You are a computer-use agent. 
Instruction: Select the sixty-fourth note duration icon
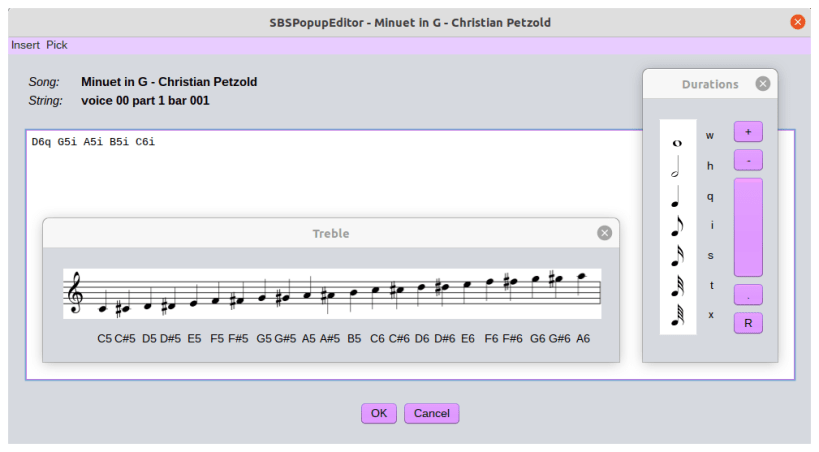click(677, 315)
